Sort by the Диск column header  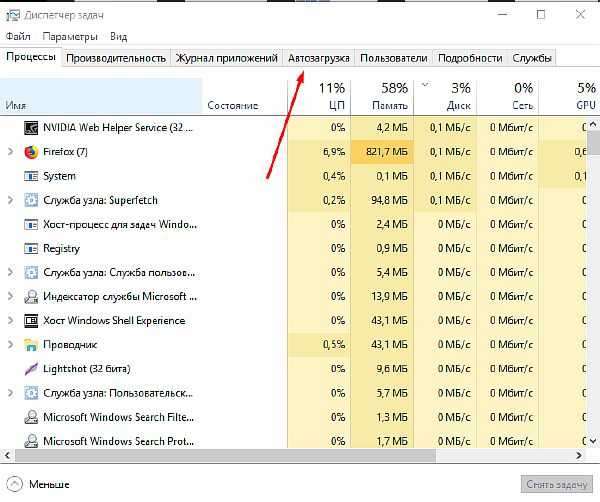[x=445, y=96]
